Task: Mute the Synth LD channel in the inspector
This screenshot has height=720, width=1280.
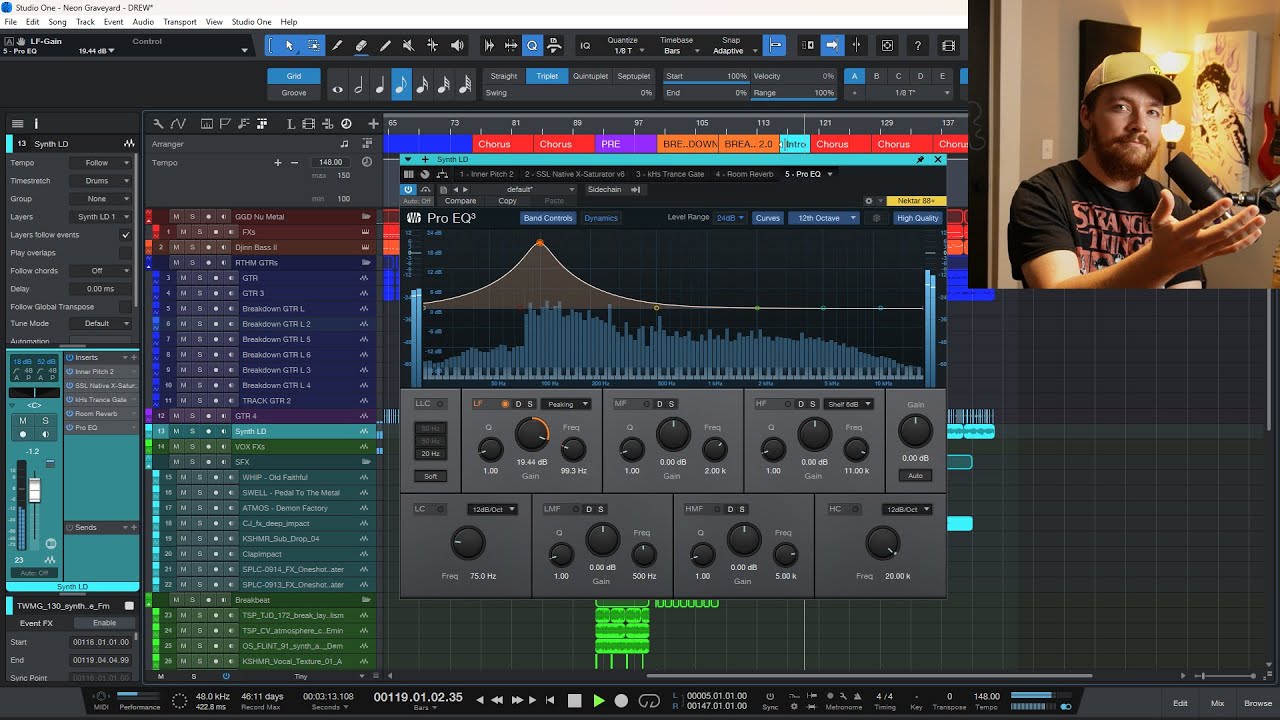Action: [23, 421]
